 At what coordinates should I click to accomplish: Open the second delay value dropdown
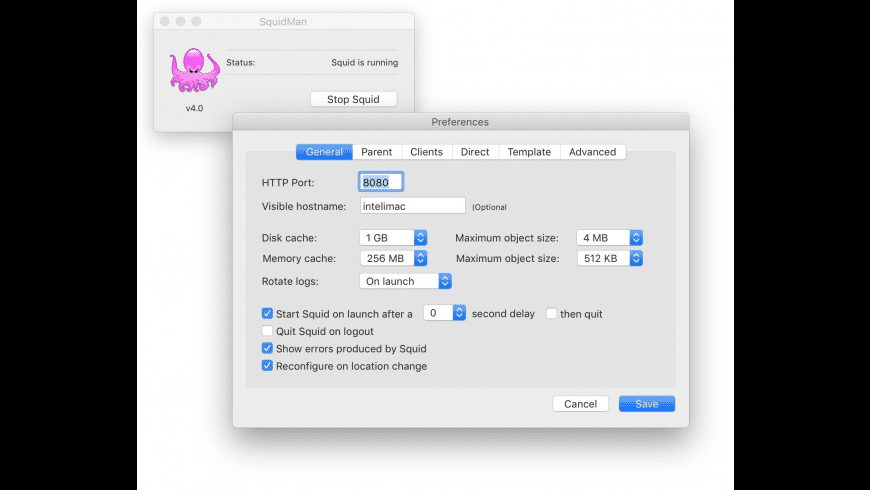[x=444, y=313]
